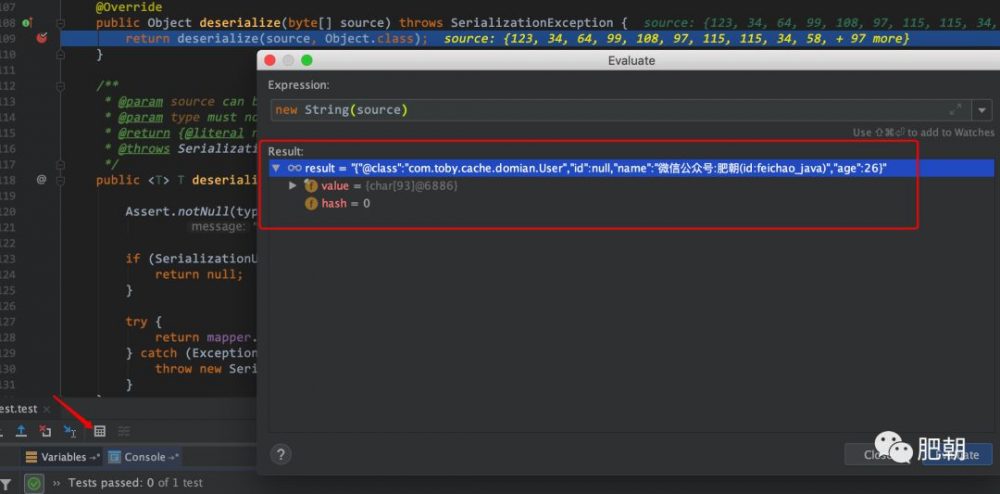Screen dimensions: 1000x494
Task: Click the Trace Current Stream Chain icon
Action: (x=124, y=432)
